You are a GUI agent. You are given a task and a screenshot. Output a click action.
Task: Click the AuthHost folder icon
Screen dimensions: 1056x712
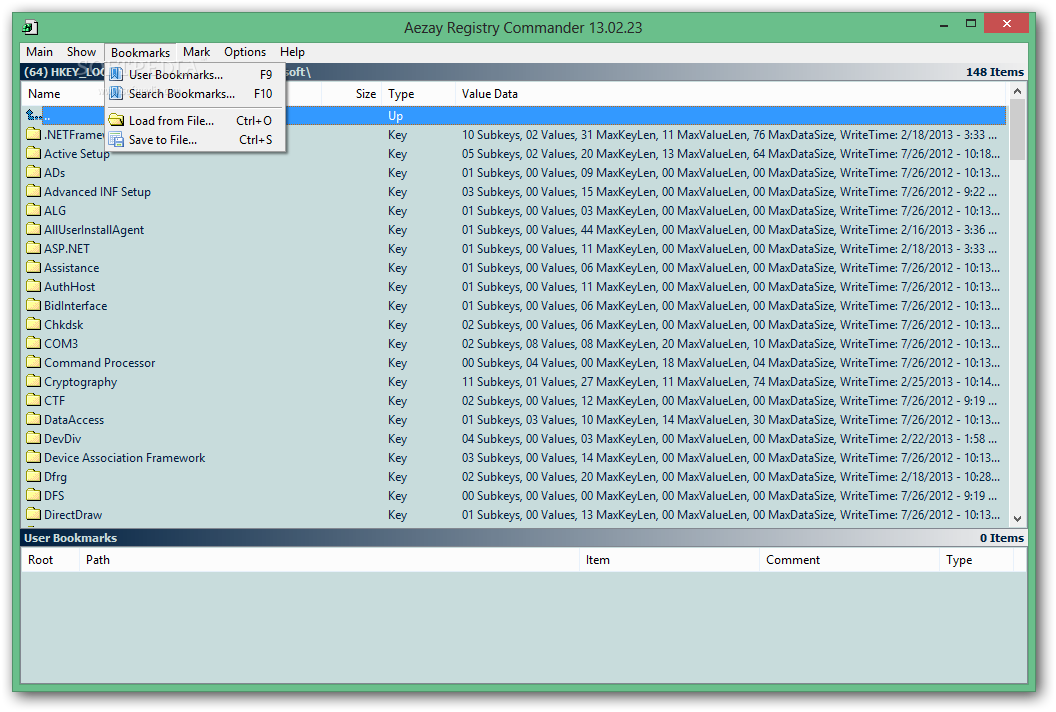pos(34,286)
